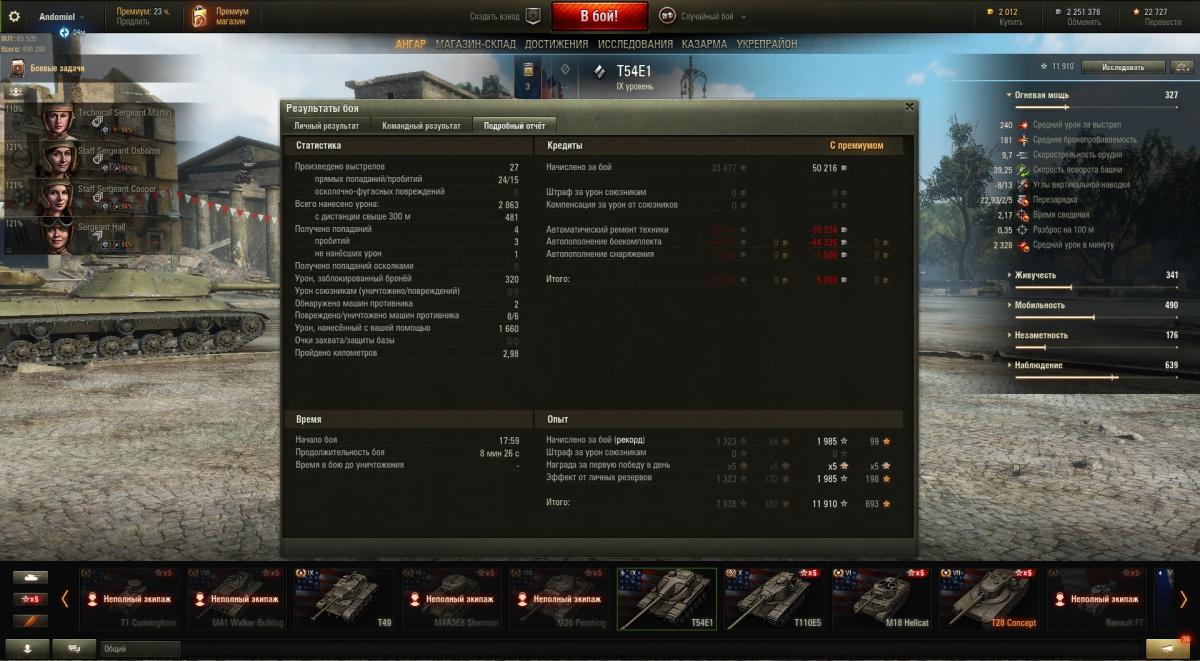
Task: Open the ИССЛЕДОВАНИЯ menu item
Action: click(x=635, y=44)
